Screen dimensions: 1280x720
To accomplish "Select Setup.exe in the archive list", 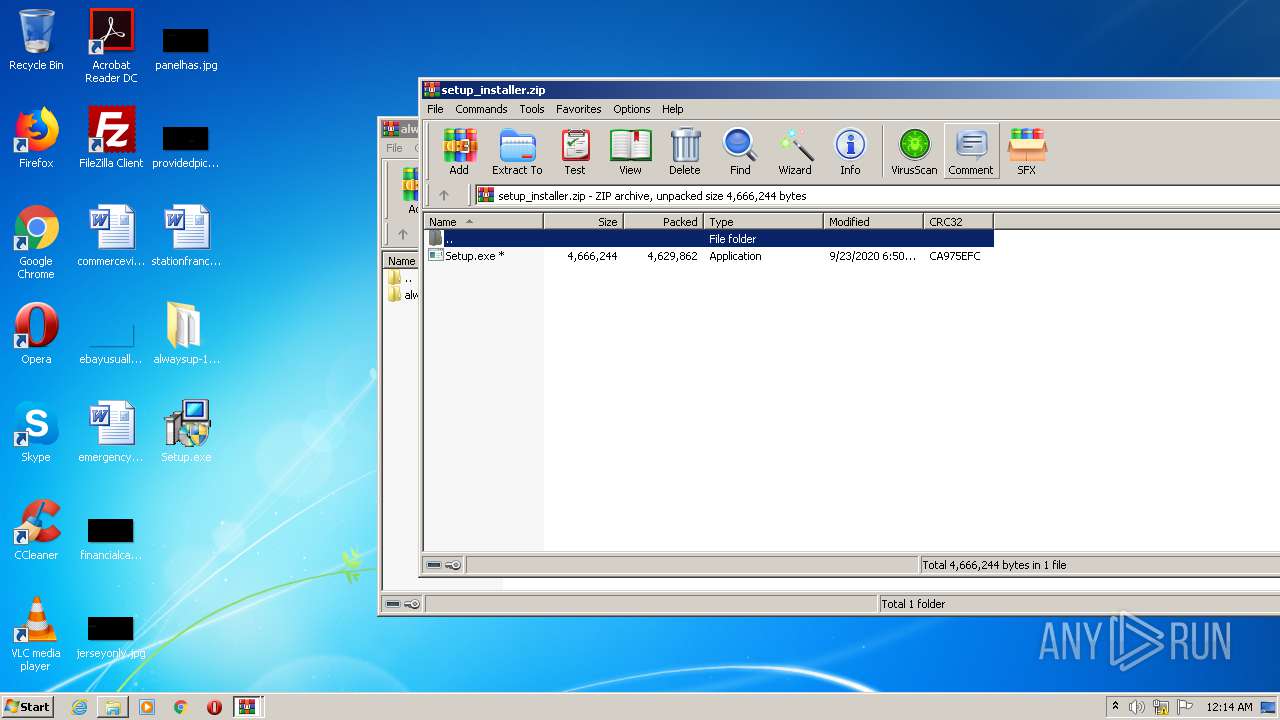I will 474,256.
